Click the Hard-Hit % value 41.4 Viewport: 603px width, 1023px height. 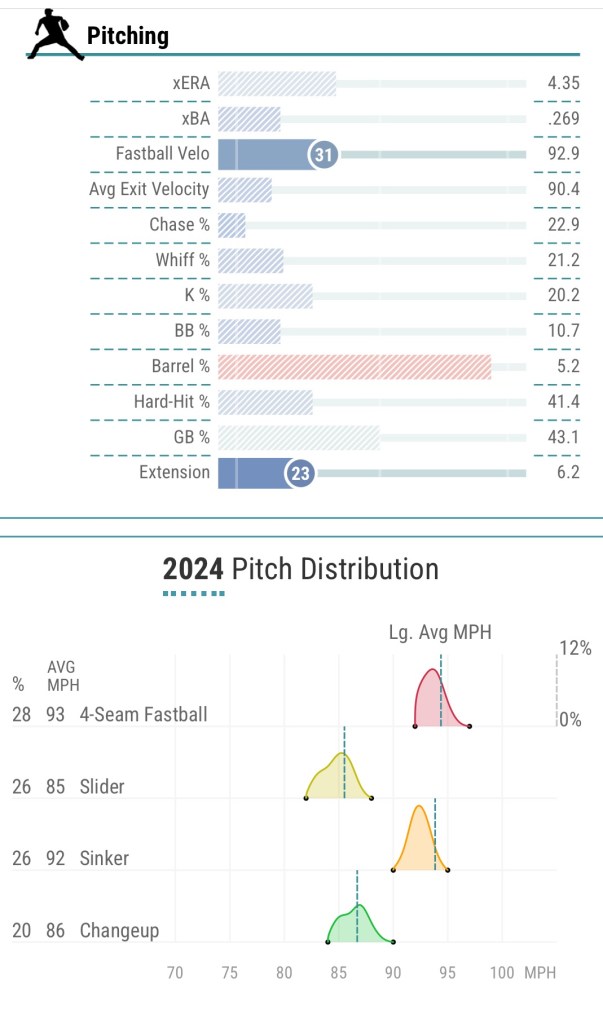pyautogui.click(x=563, y=402)
